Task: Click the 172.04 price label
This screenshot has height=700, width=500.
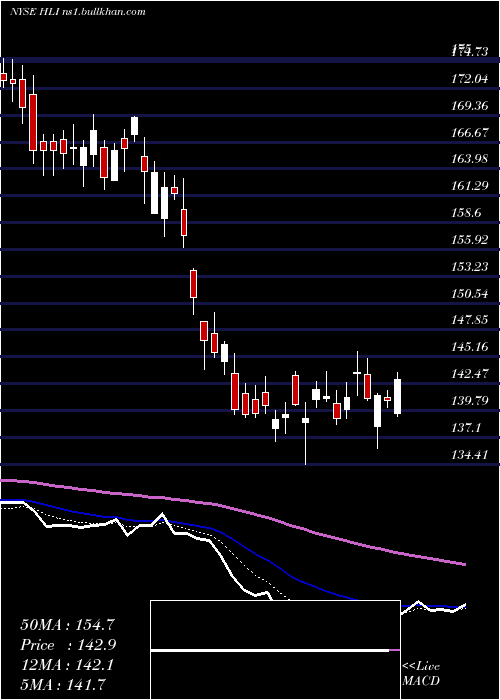Action: (x=469, y=79)
